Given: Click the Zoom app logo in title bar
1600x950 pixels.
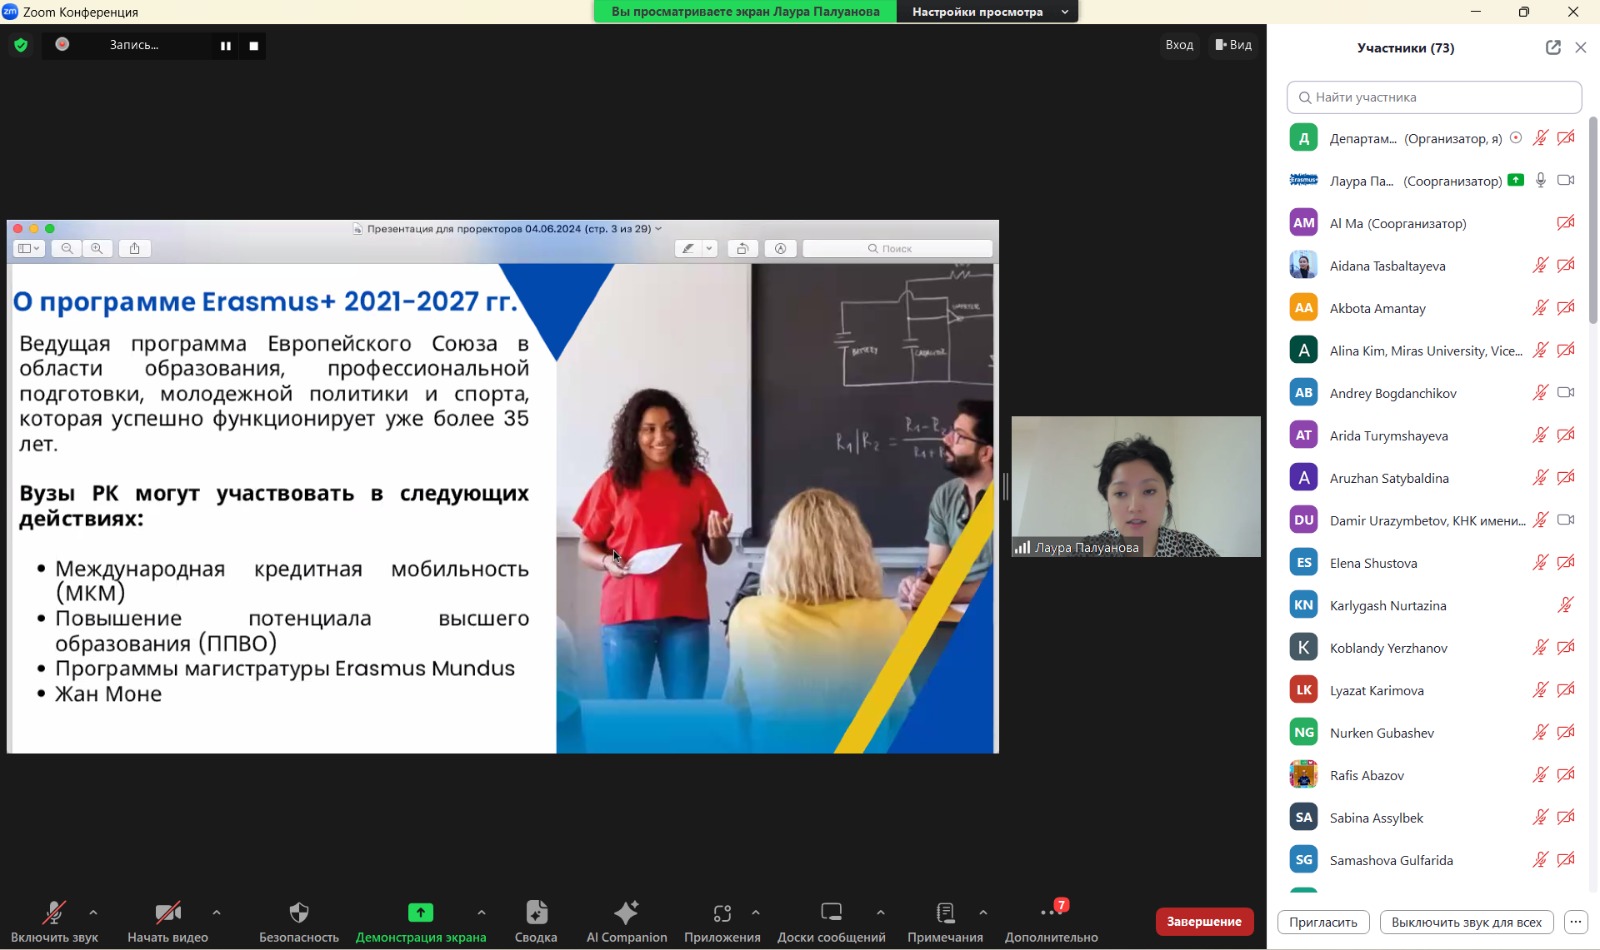Looking at the screenshot, I should point(10,12).
